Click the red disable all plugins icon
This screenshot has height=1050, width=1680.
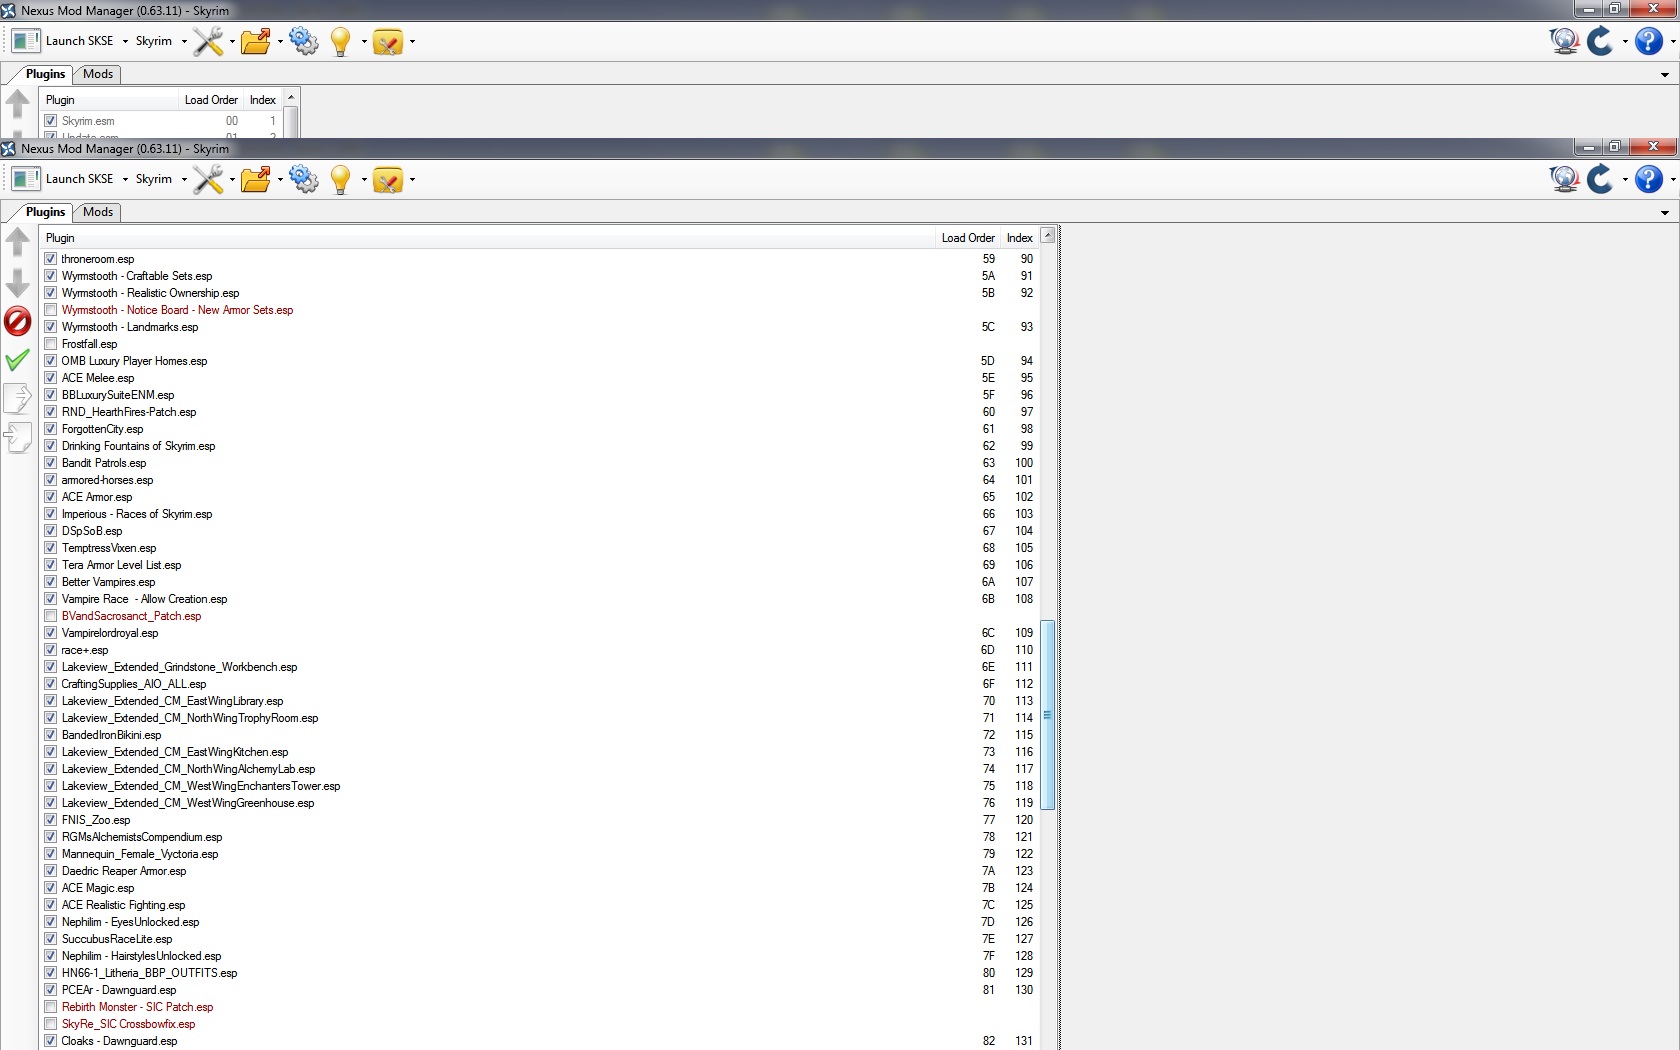(x=18, y=321)
